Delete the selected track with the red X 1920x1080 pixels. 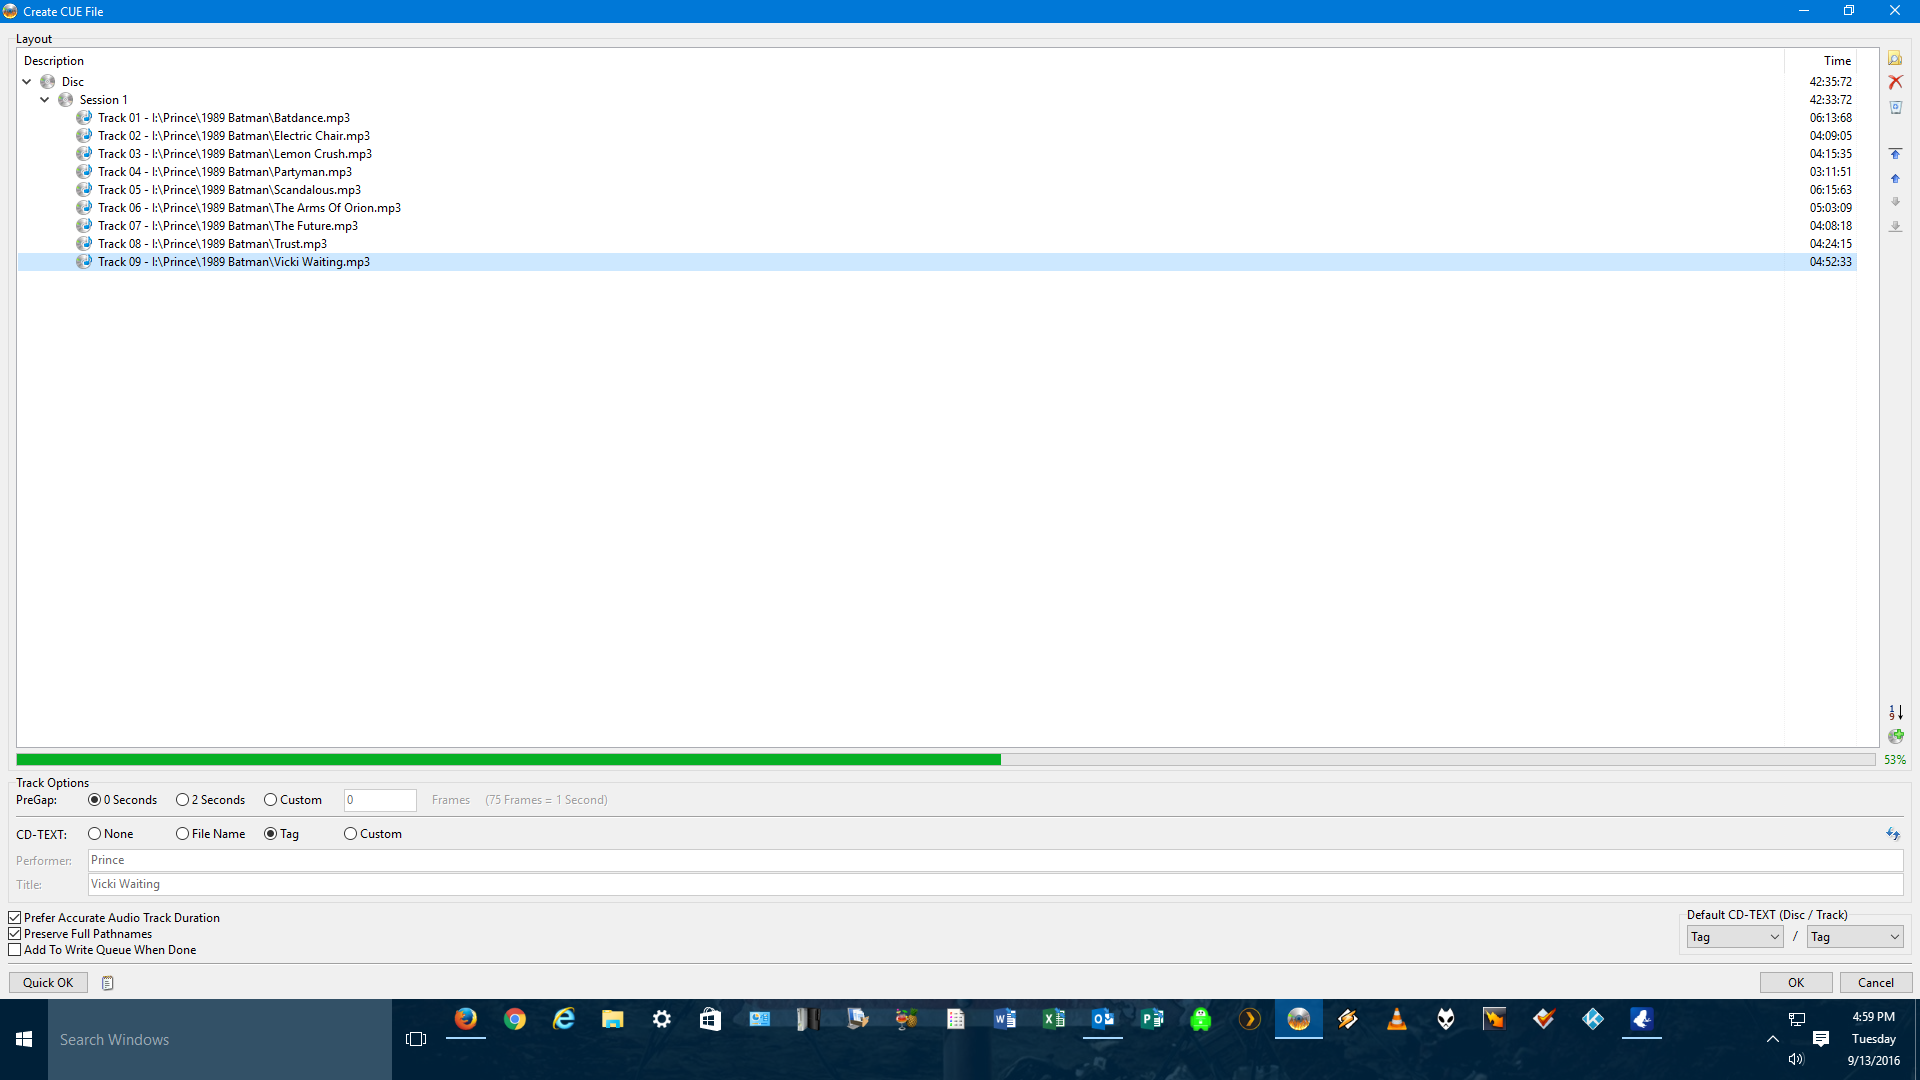[x=1896, y=82]
